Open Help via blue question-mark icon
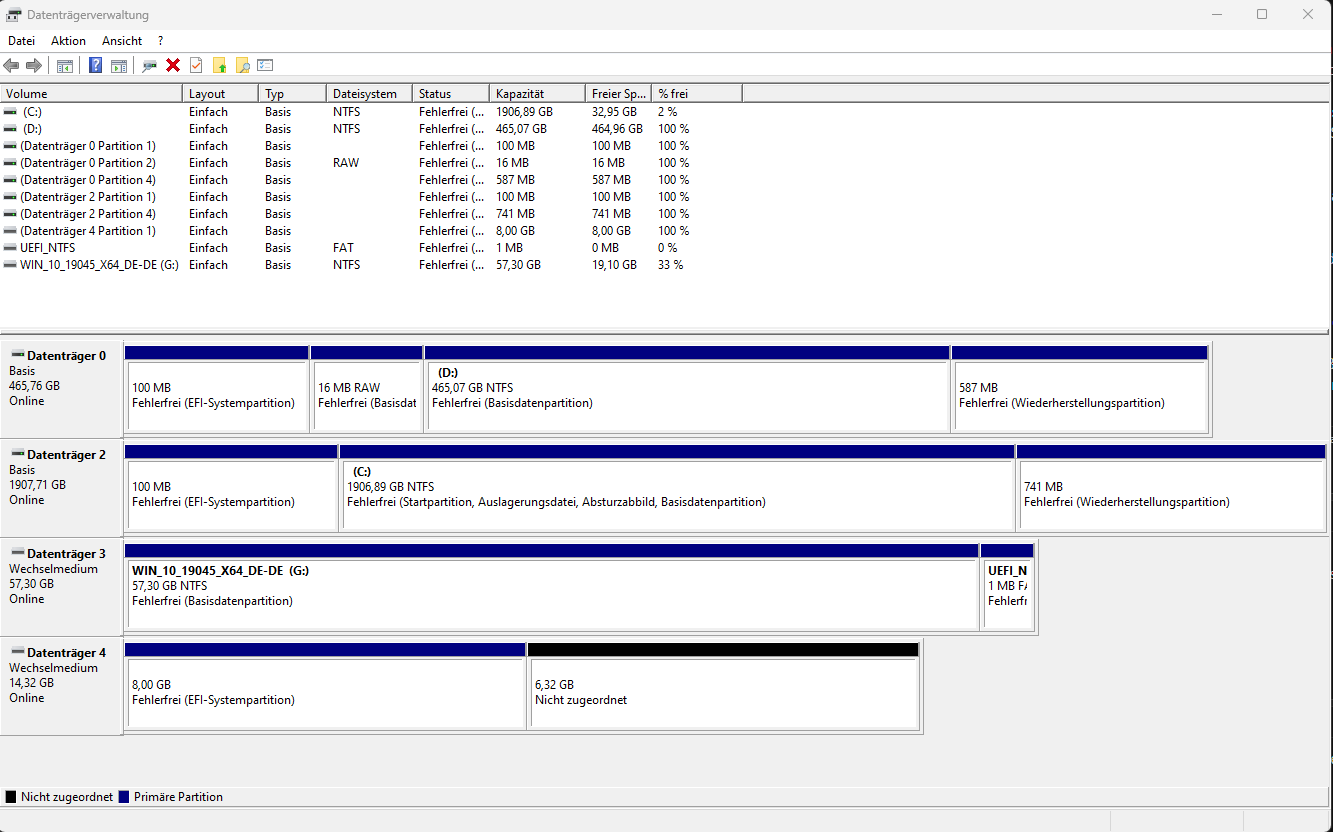Viewport: 1333px width, 832px height. (x=96, y=65)
